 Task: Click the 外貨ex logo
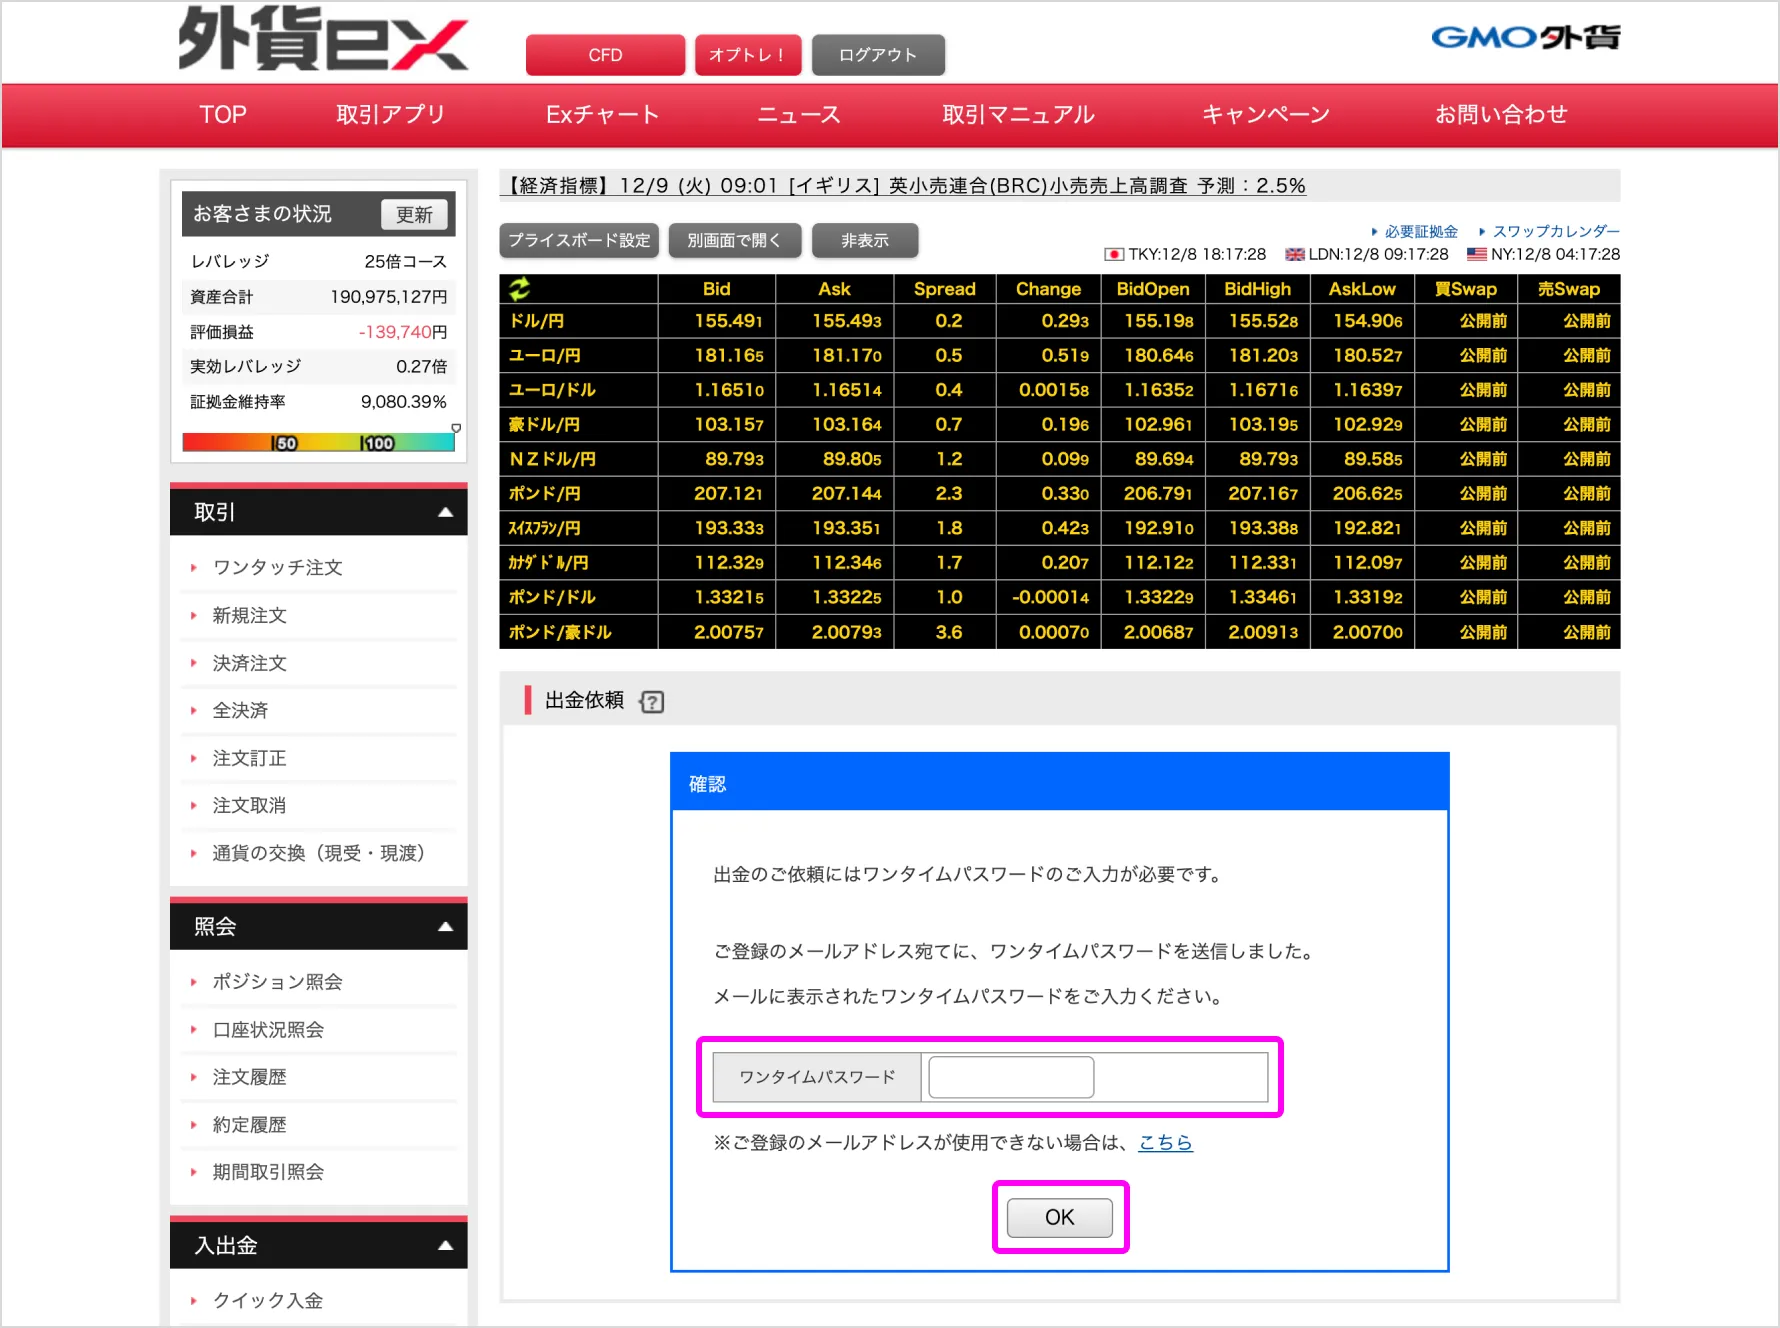323,40
